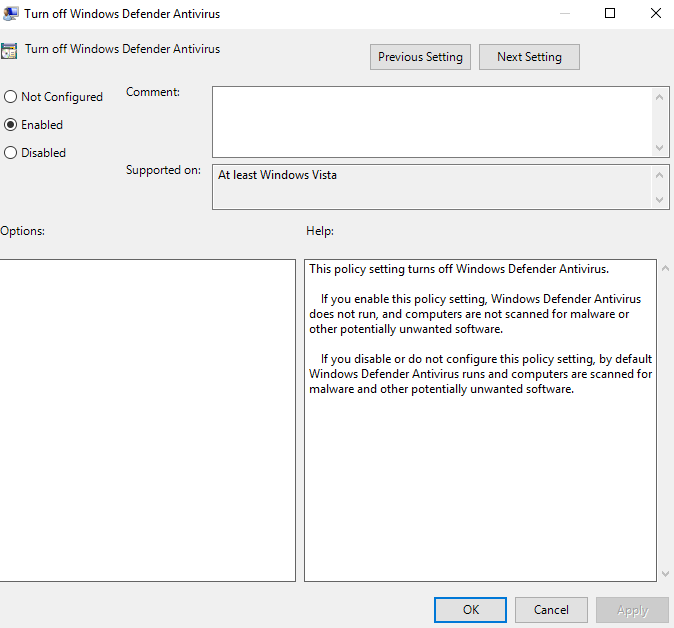Click the policy icon beside the heading
The height and width of the screenshot is (628, 674).
[9, 51]
